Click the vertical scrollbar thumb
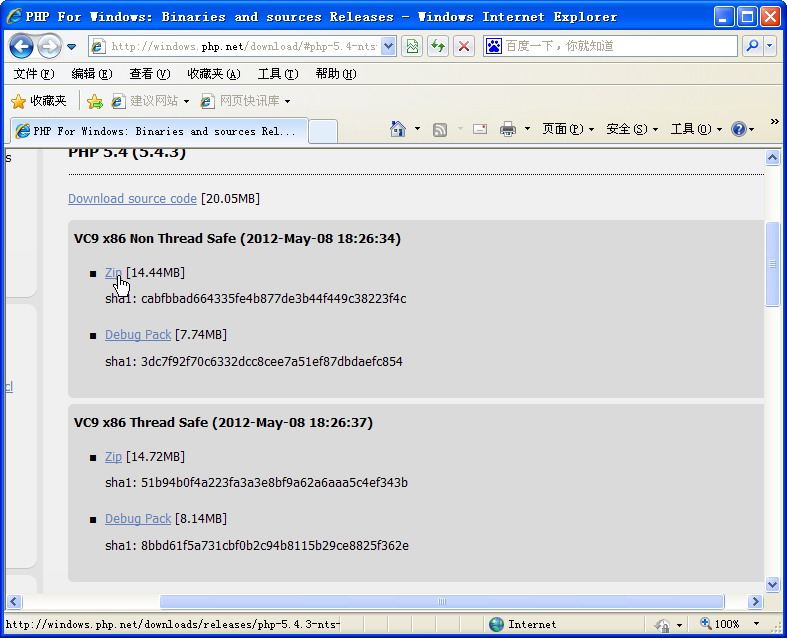The image size is (787, 638). (x=772, y=264)
